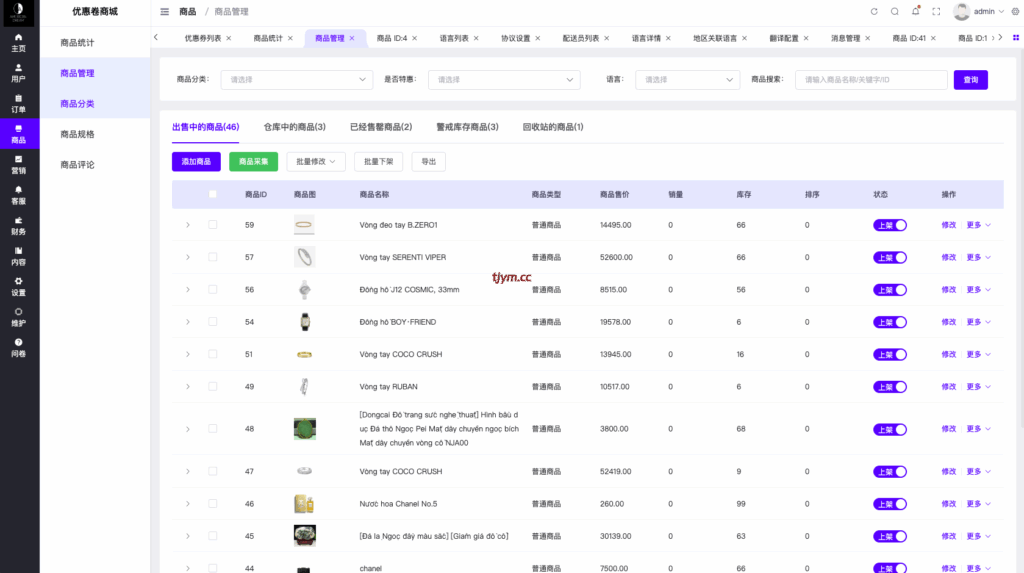Open 商品规格 in the side menu
The width and height of the screenshot is (1024, 573).
coord(77,134)
